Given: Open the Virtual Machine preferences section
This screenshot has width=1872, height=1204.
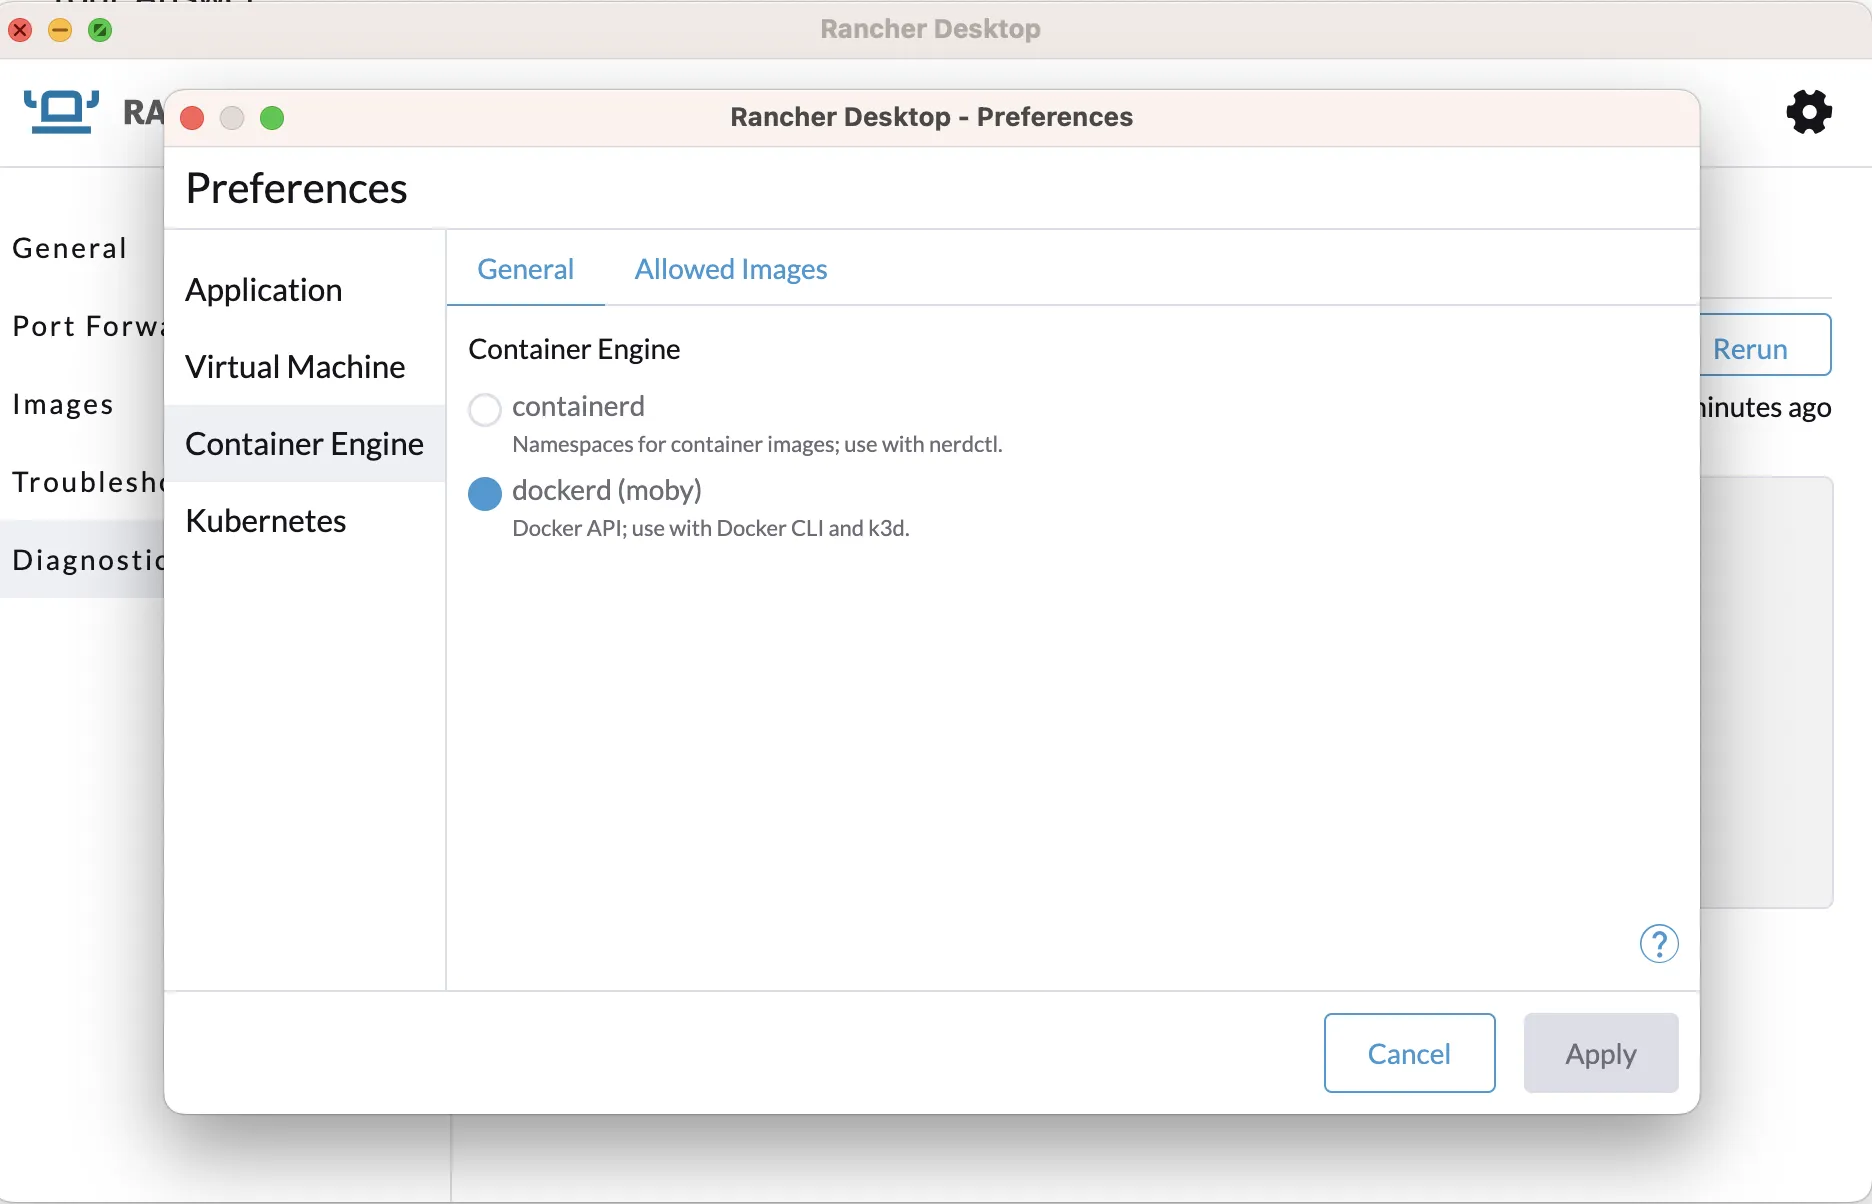Looking at the screenshot, I should 305,367.
